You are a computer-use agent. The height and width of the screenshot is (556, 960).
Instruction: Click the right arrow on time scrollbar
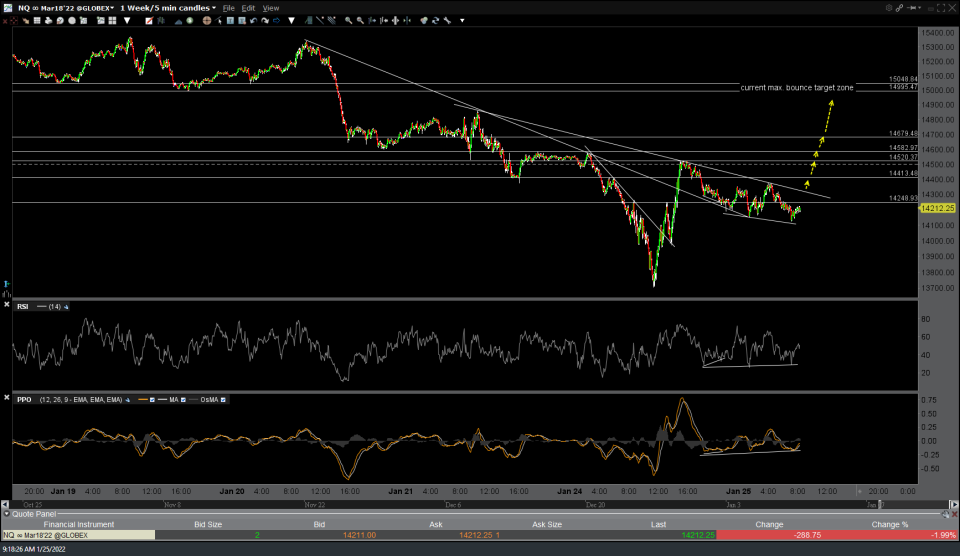(953, 505)
